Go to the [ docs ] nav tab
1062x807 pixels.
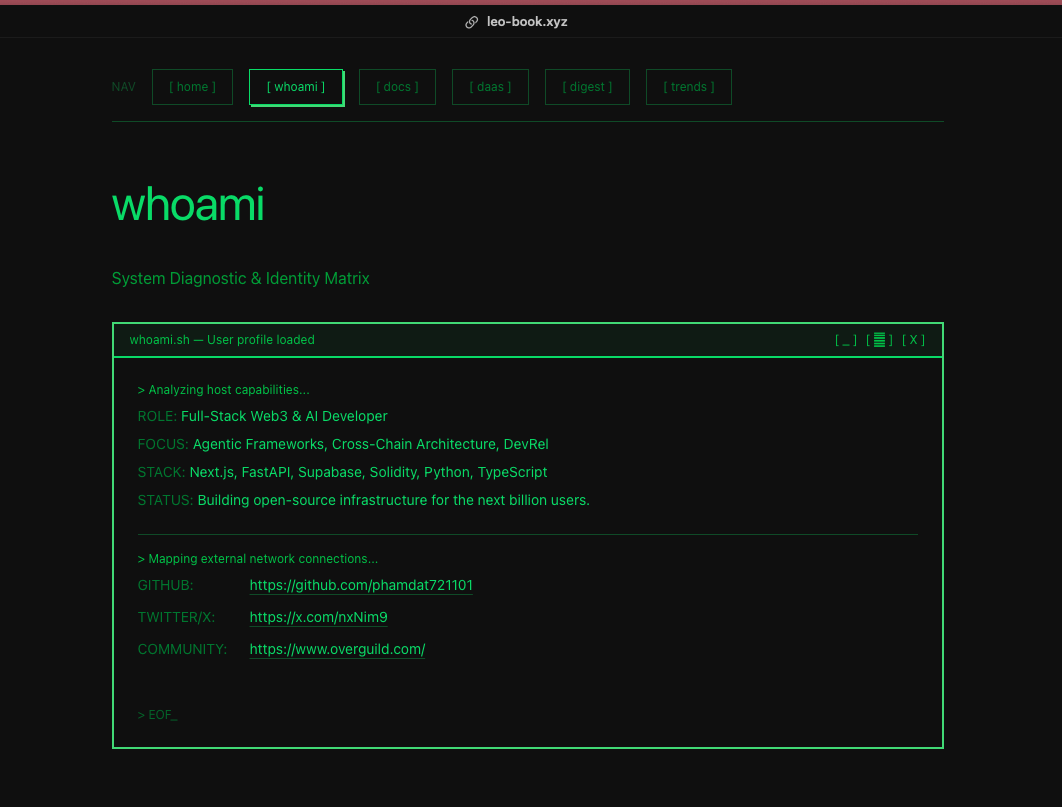tap(397, 87)
